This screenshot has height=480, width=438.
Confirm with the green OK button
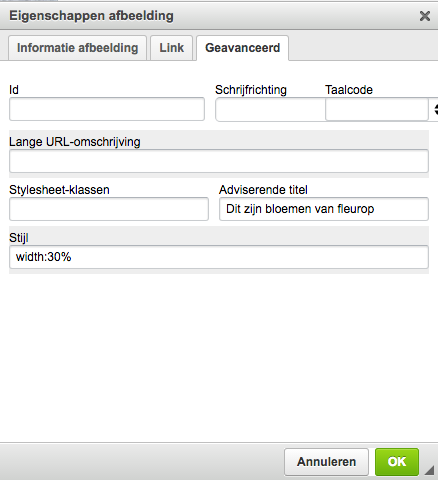[x=397, y=462]
